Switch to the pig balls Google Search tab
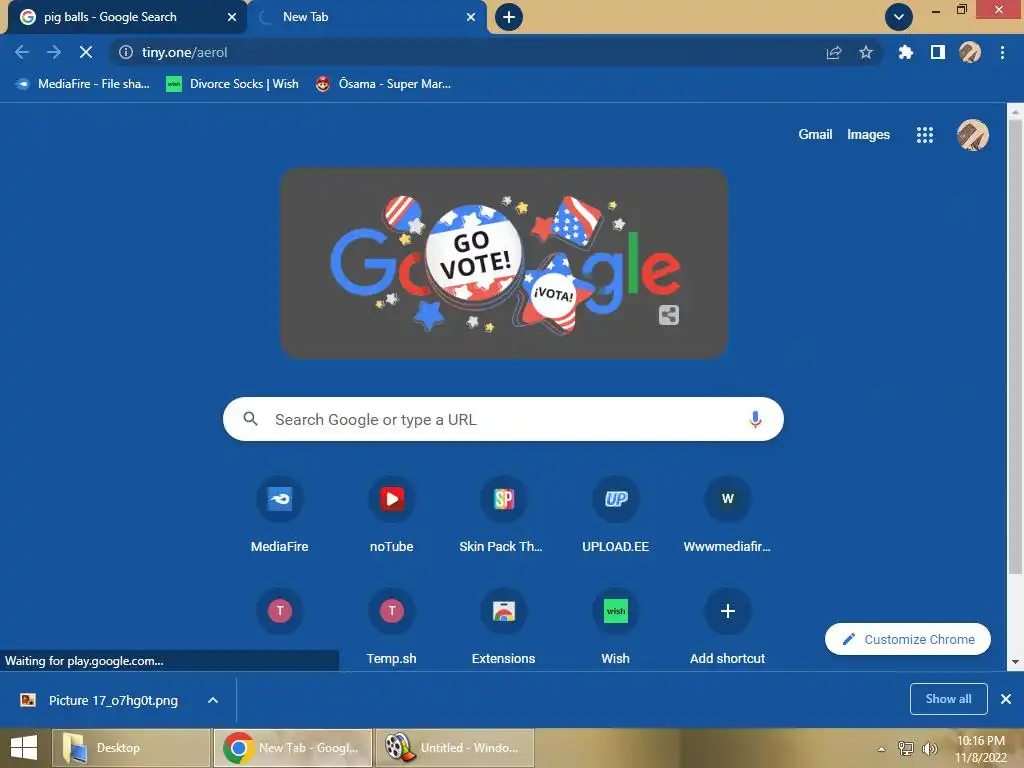This screenshot has height=768, width=1024. point(127,17)
